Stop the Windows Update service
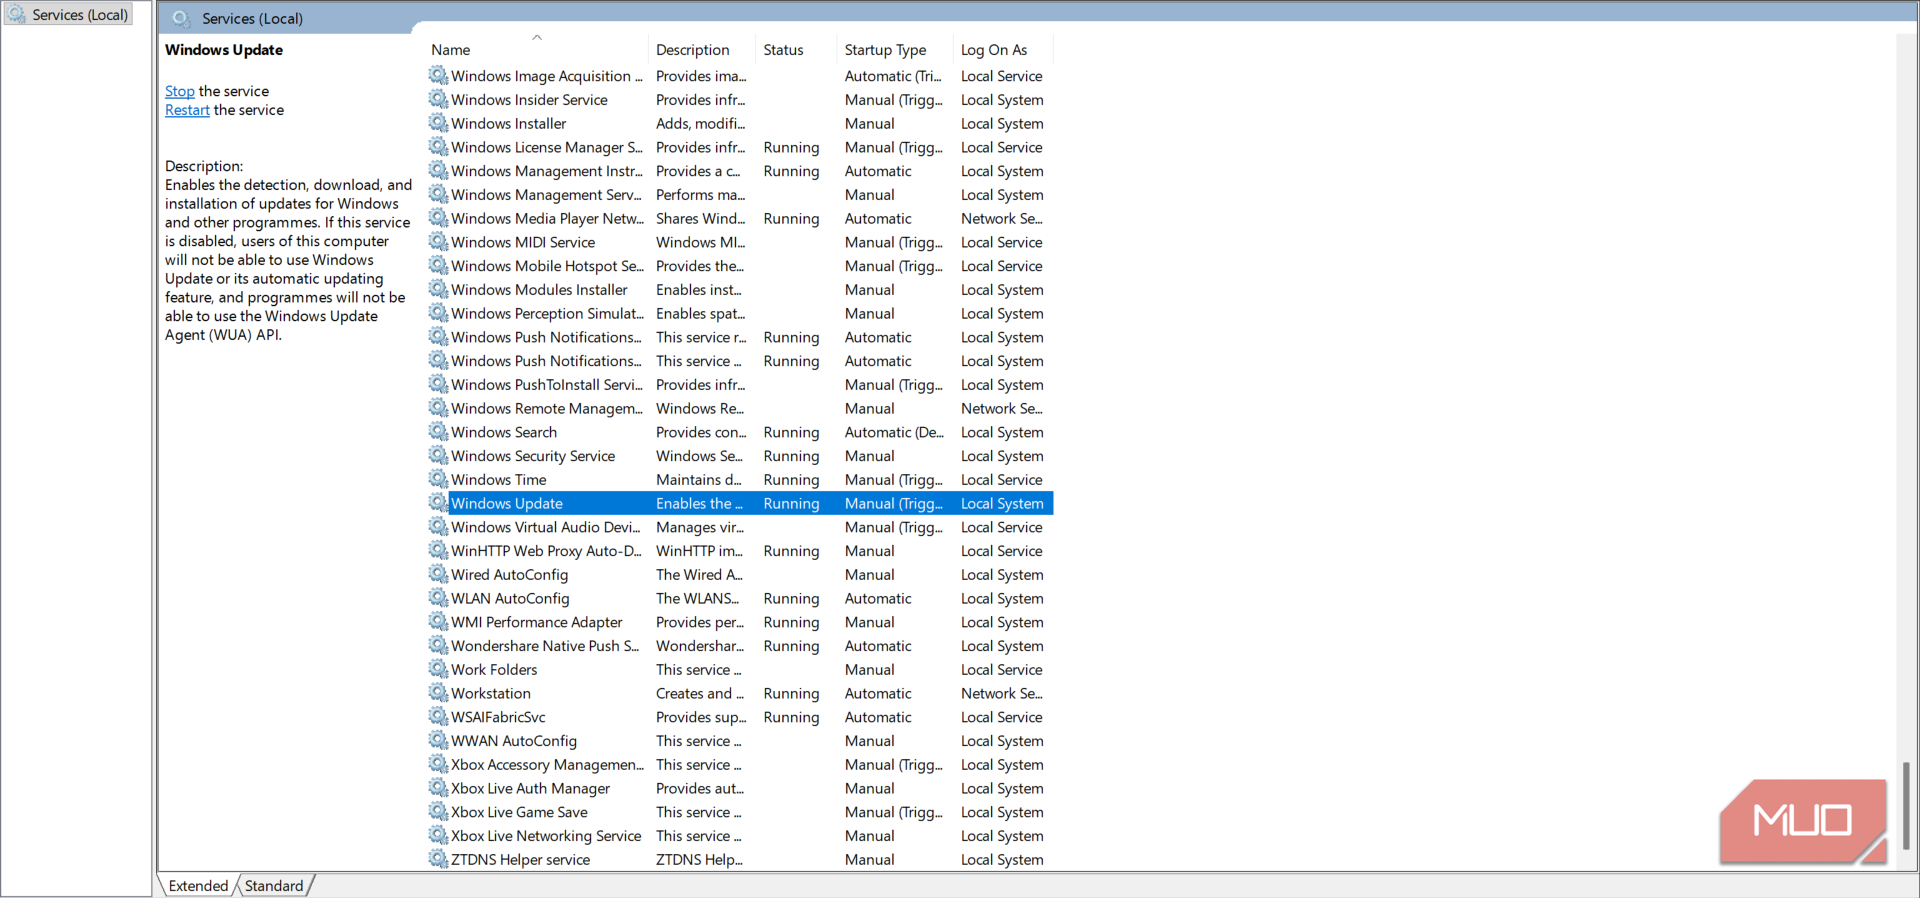 (x=180, y=91)
